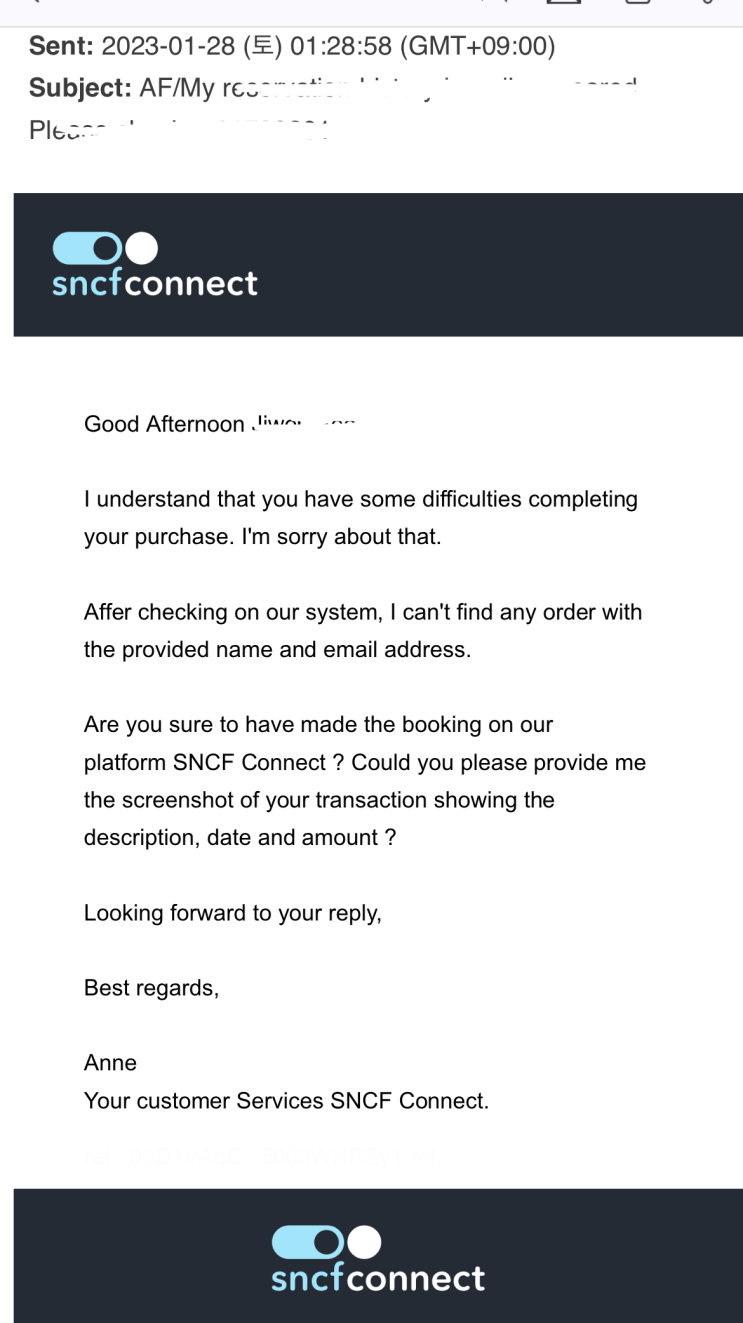Image resolution: width=743 pixels, height=1323 pixels.
Task: Click the 'description, date and amount ?' line
Action: tap(240, 838)
